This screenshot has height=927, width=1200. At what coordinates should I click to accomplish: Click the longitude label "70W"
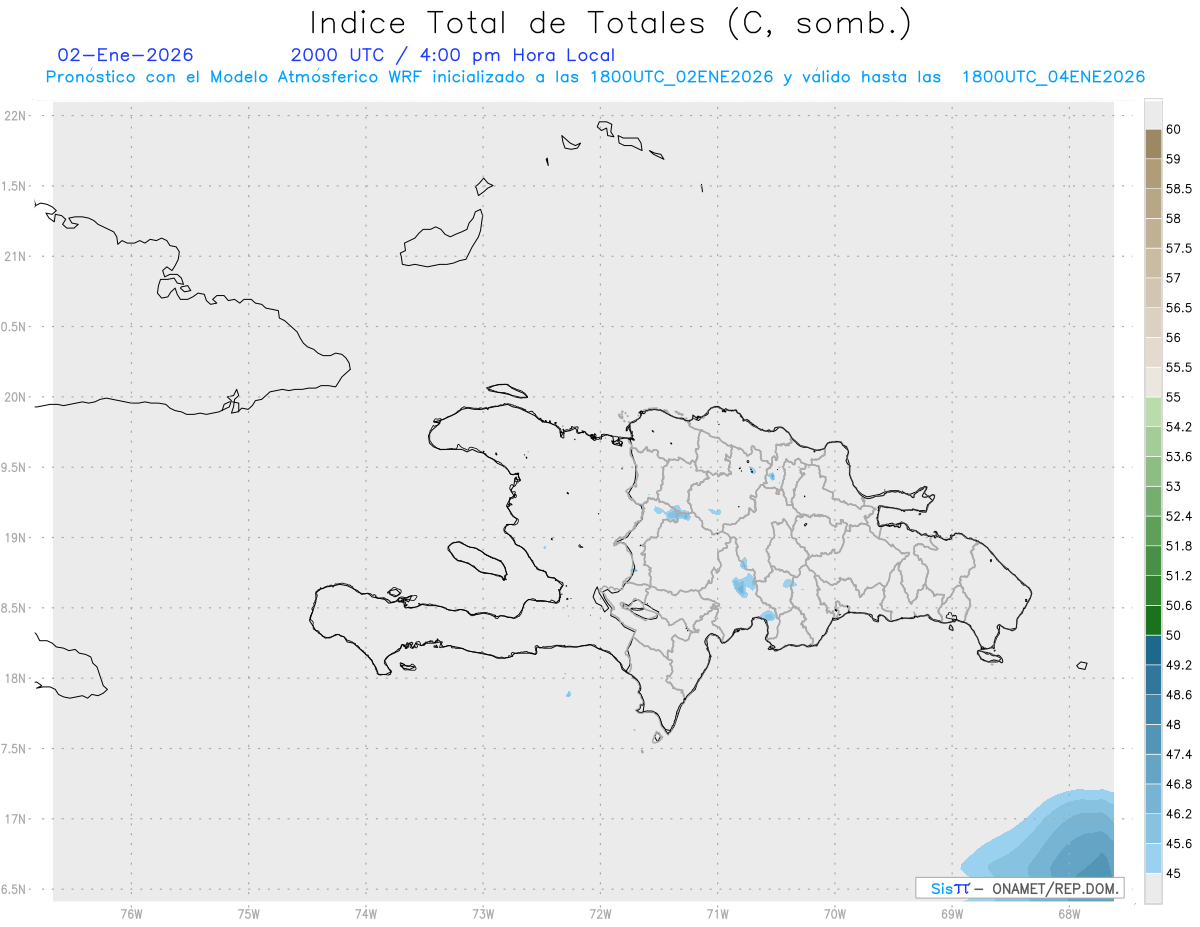(835, 913)
